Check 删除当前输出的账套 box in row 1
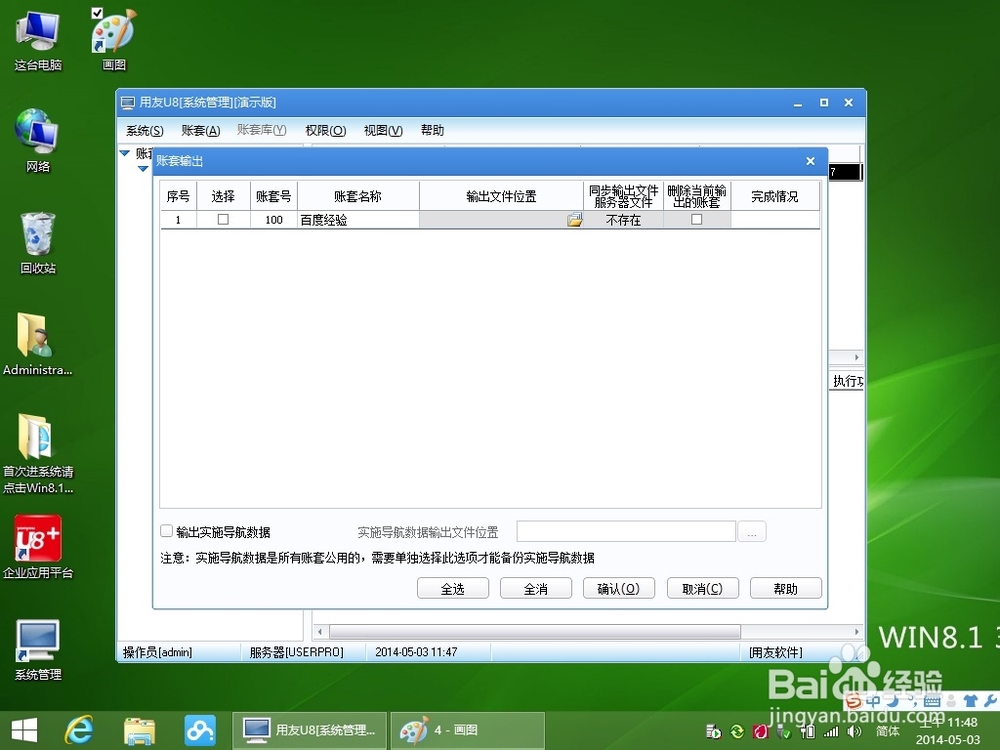The width and height of the screenshot is (1000, 750). 697,219
